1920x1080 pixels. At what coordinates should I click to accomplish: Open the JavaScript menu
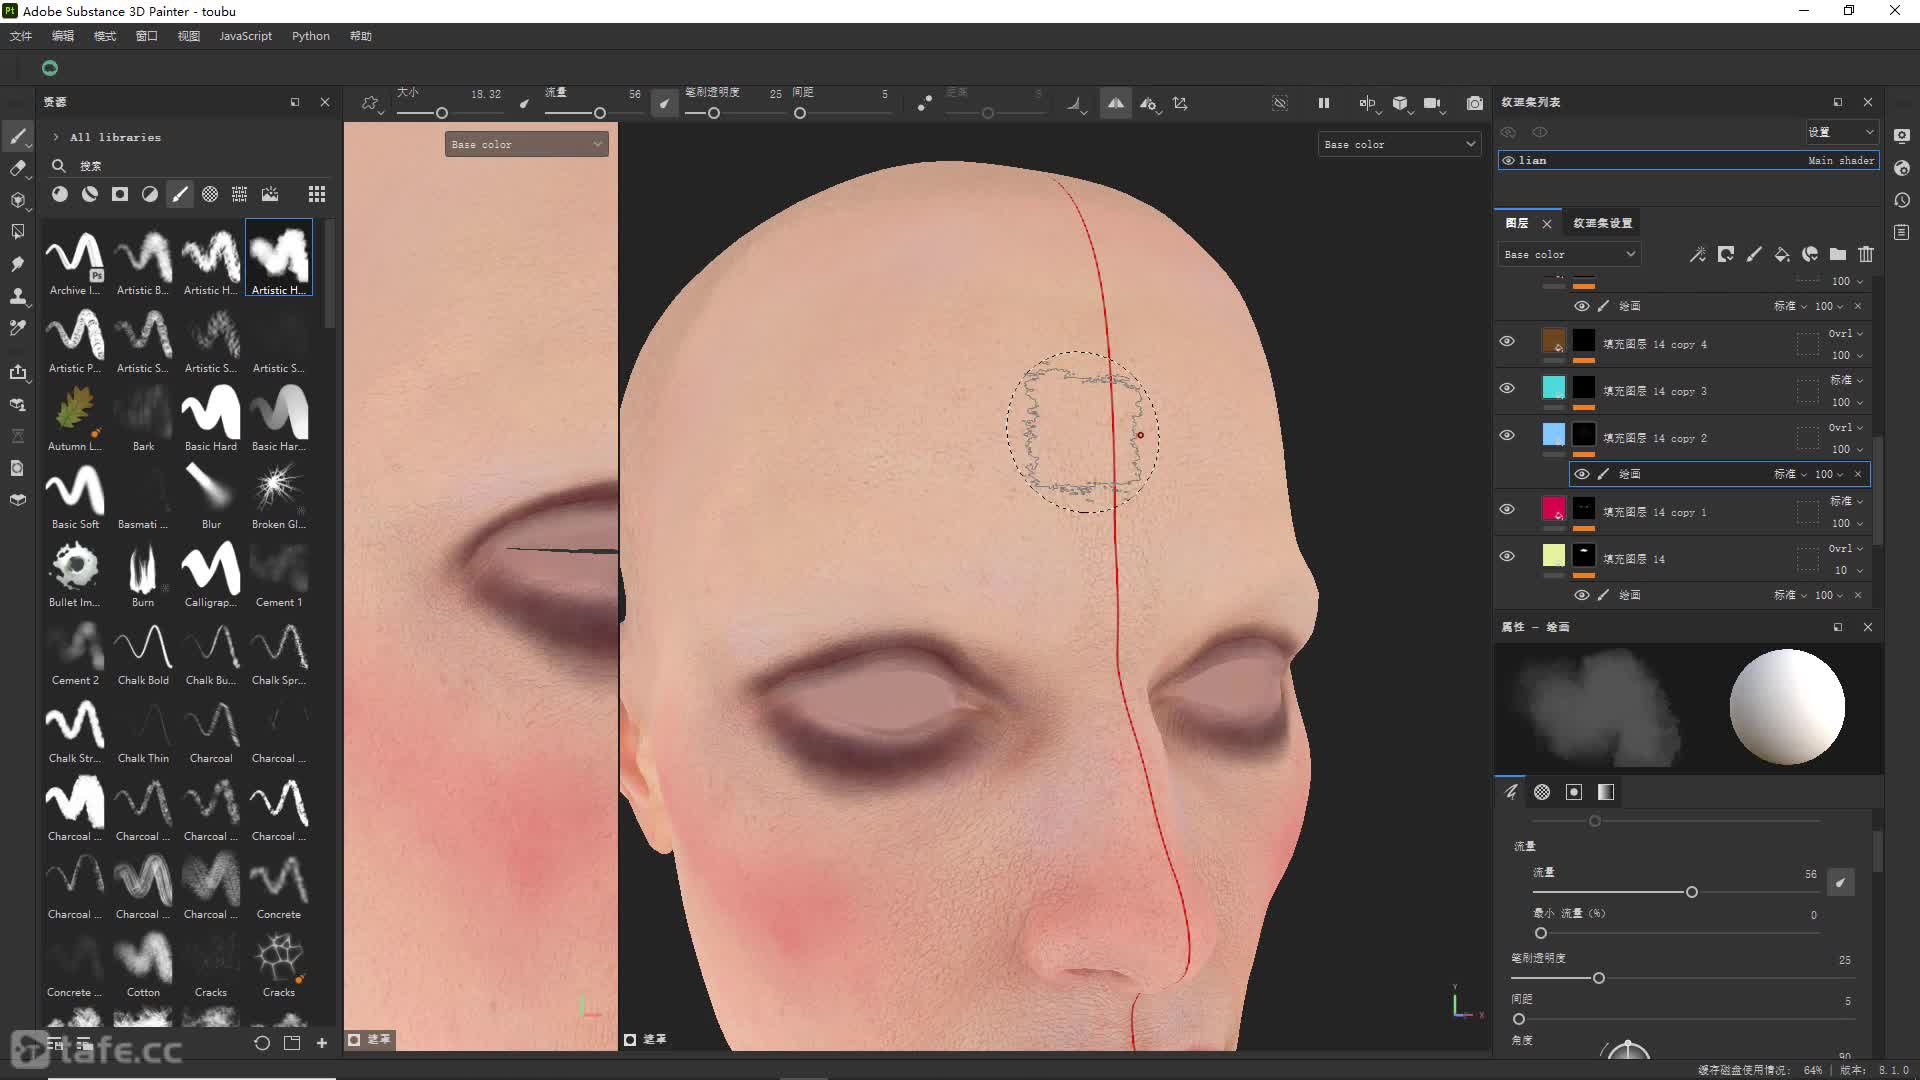[245, 36]
